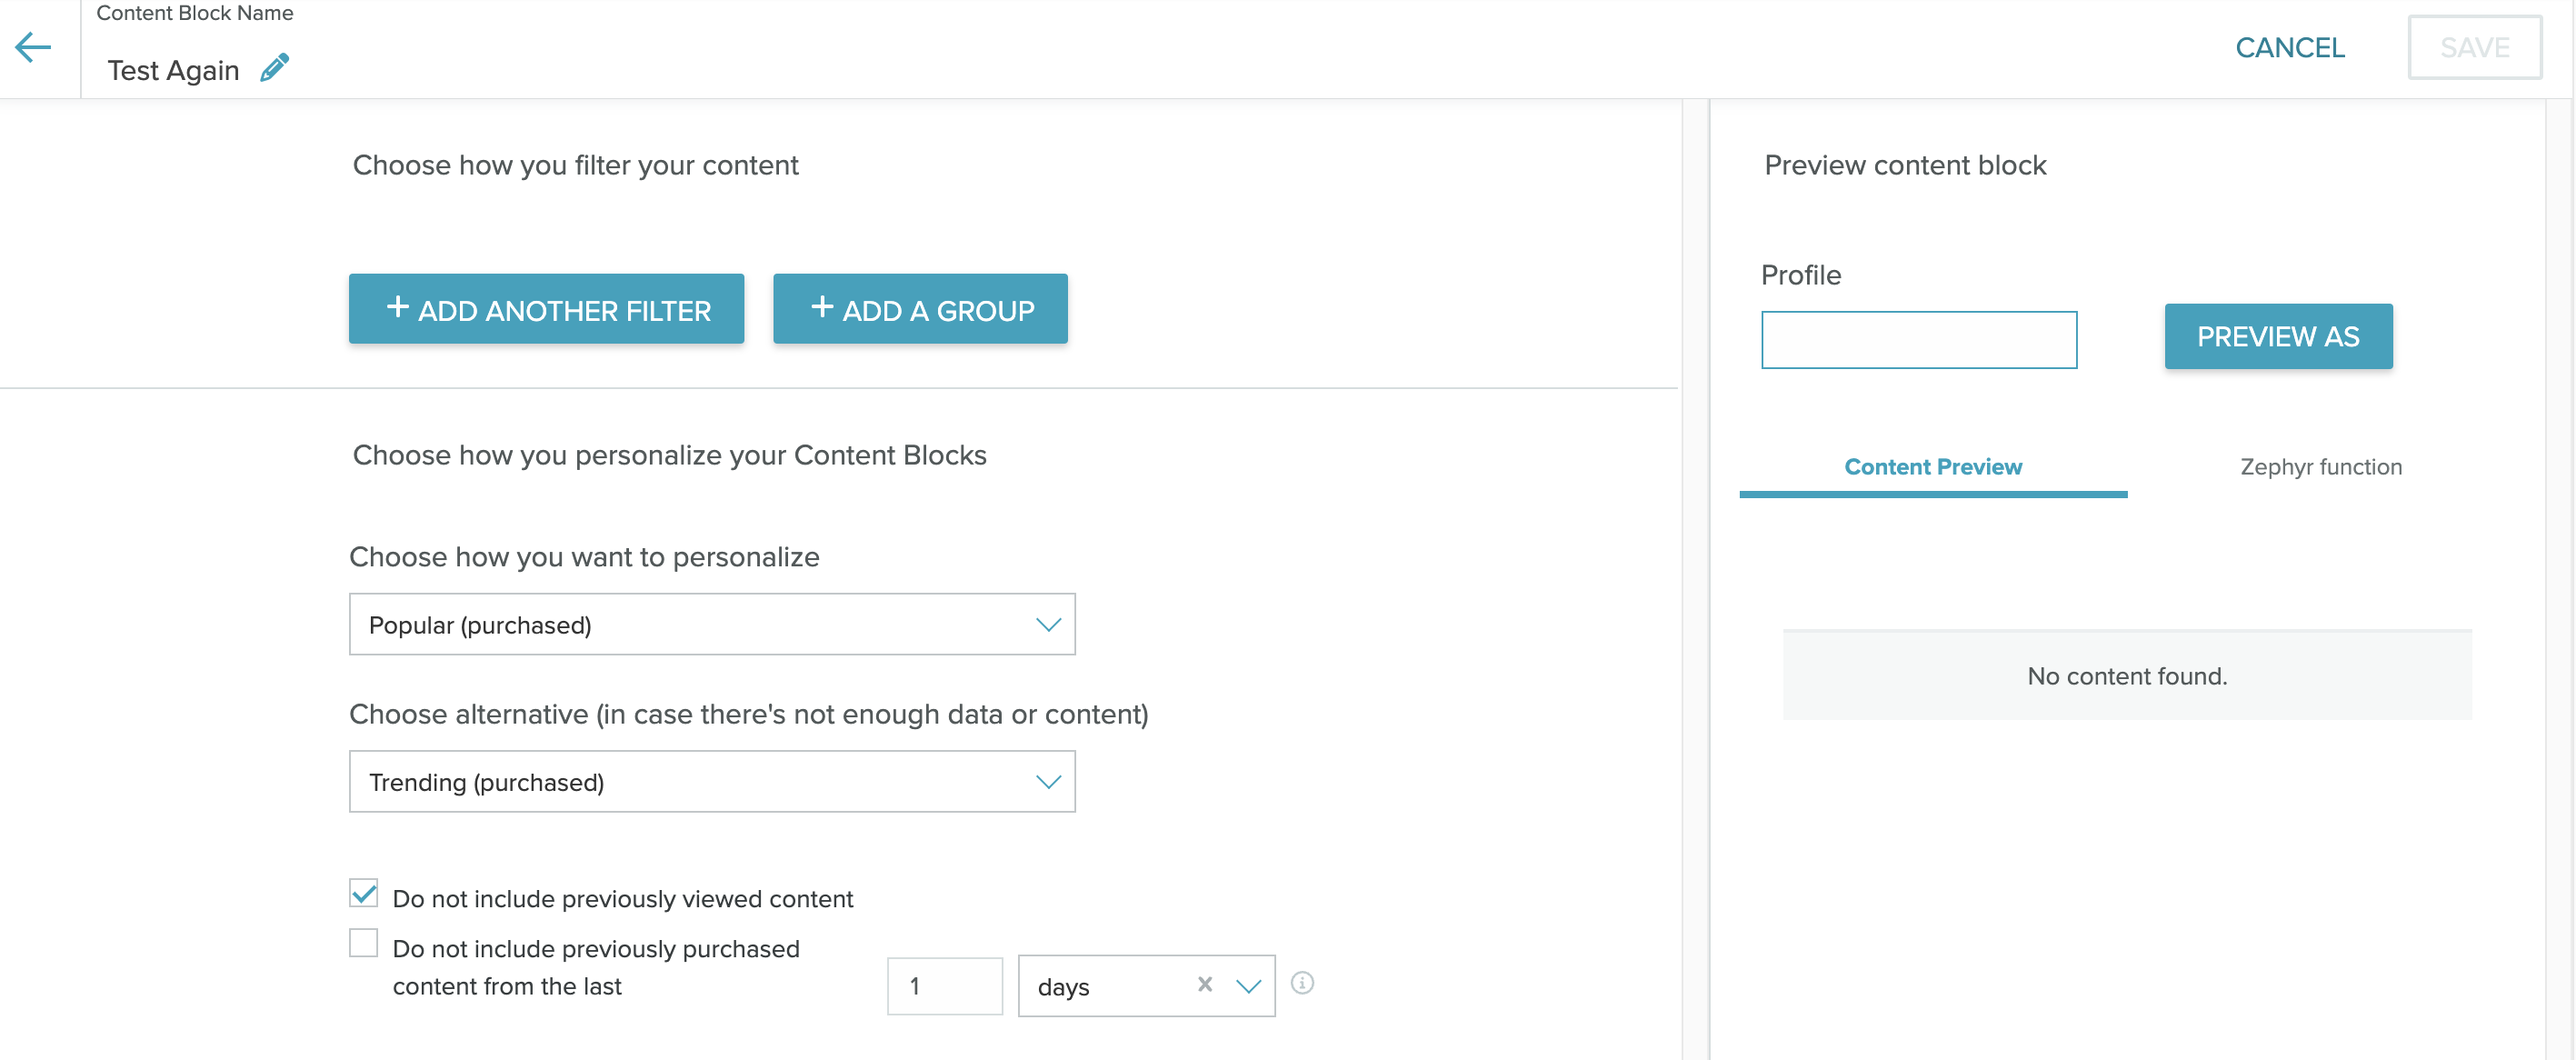The height and width of the screenshot is (1060, 2576).
Task: Click plus icon on Add Another Filter
Action: [397, 307]
